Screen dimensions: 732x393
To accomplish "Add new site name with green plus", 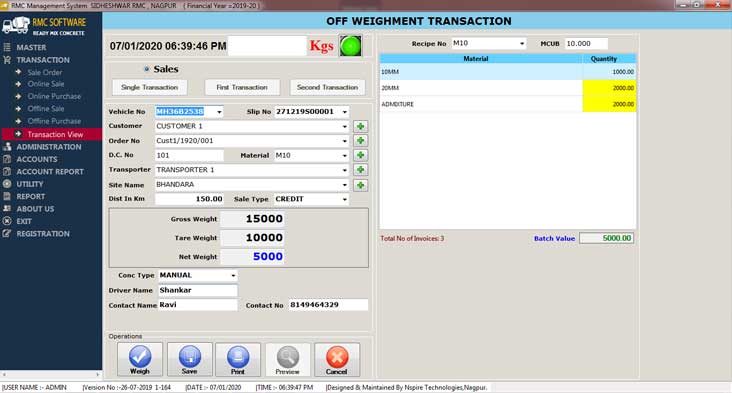I will coord(360,185).
